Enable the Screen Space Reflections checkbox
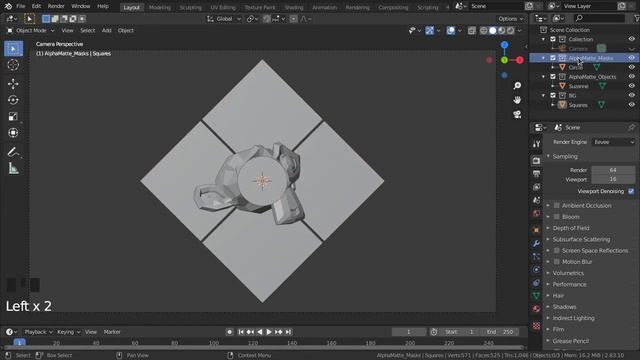This screenshot has width=640, height=360. [557, 251]
